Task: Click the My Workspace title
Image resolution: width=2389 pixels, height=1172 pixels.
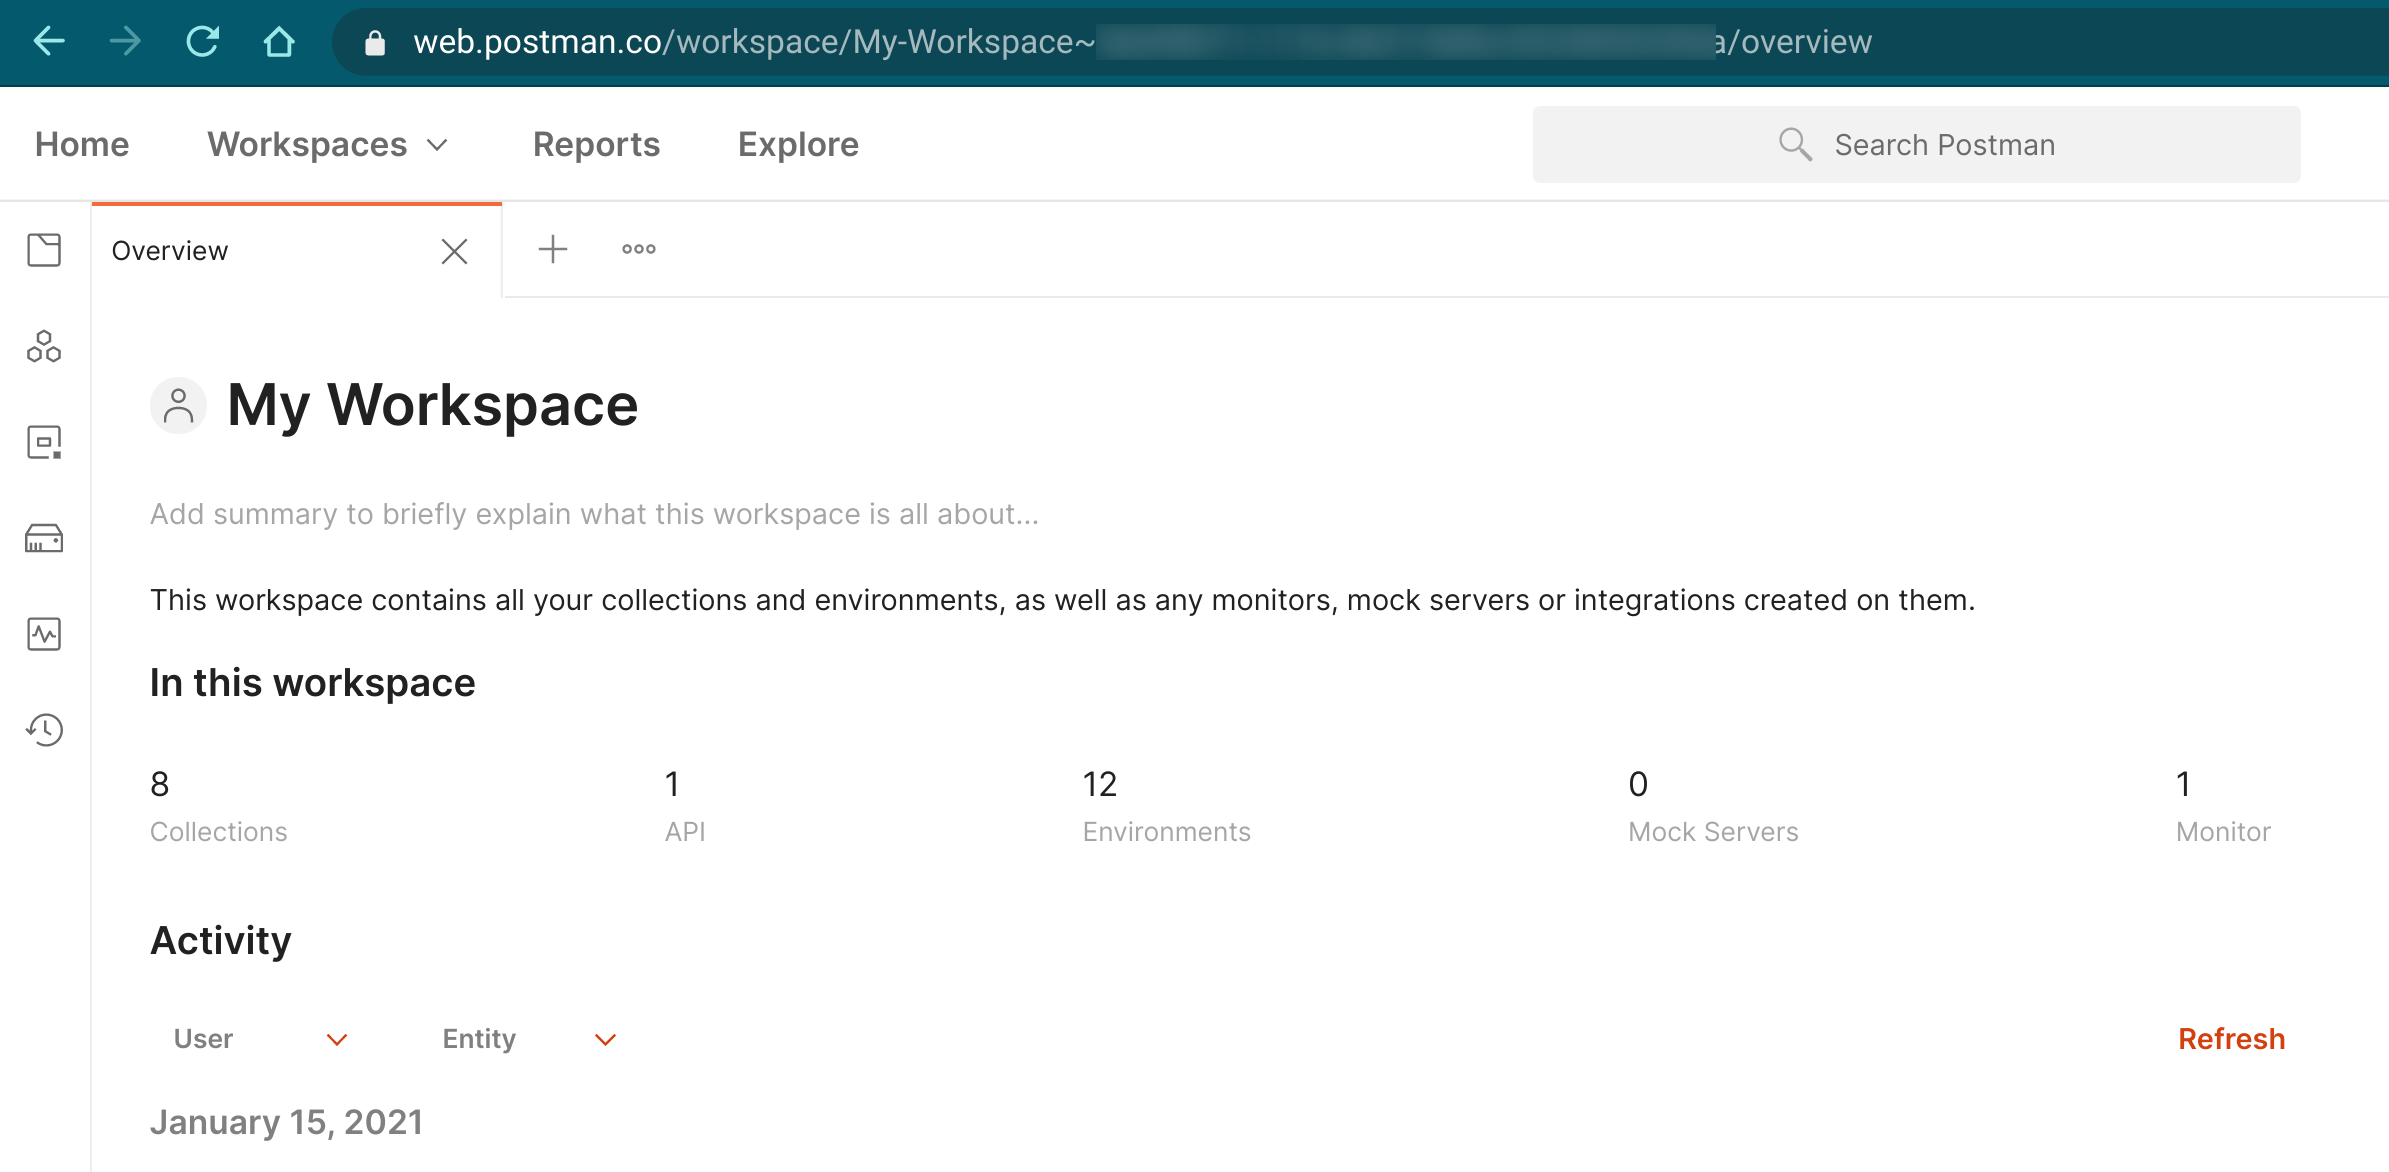Action: tap(432, 405)
